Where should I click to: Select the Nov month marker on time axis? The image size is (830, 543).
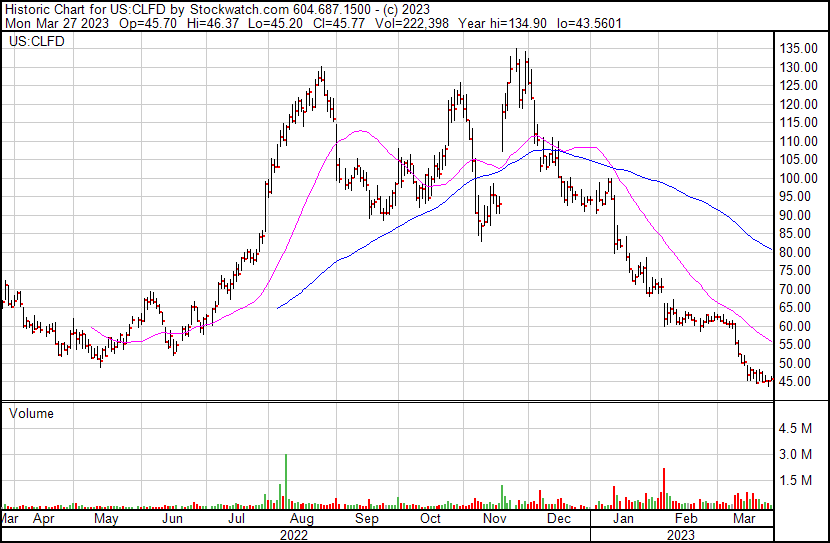coord(494,520)
